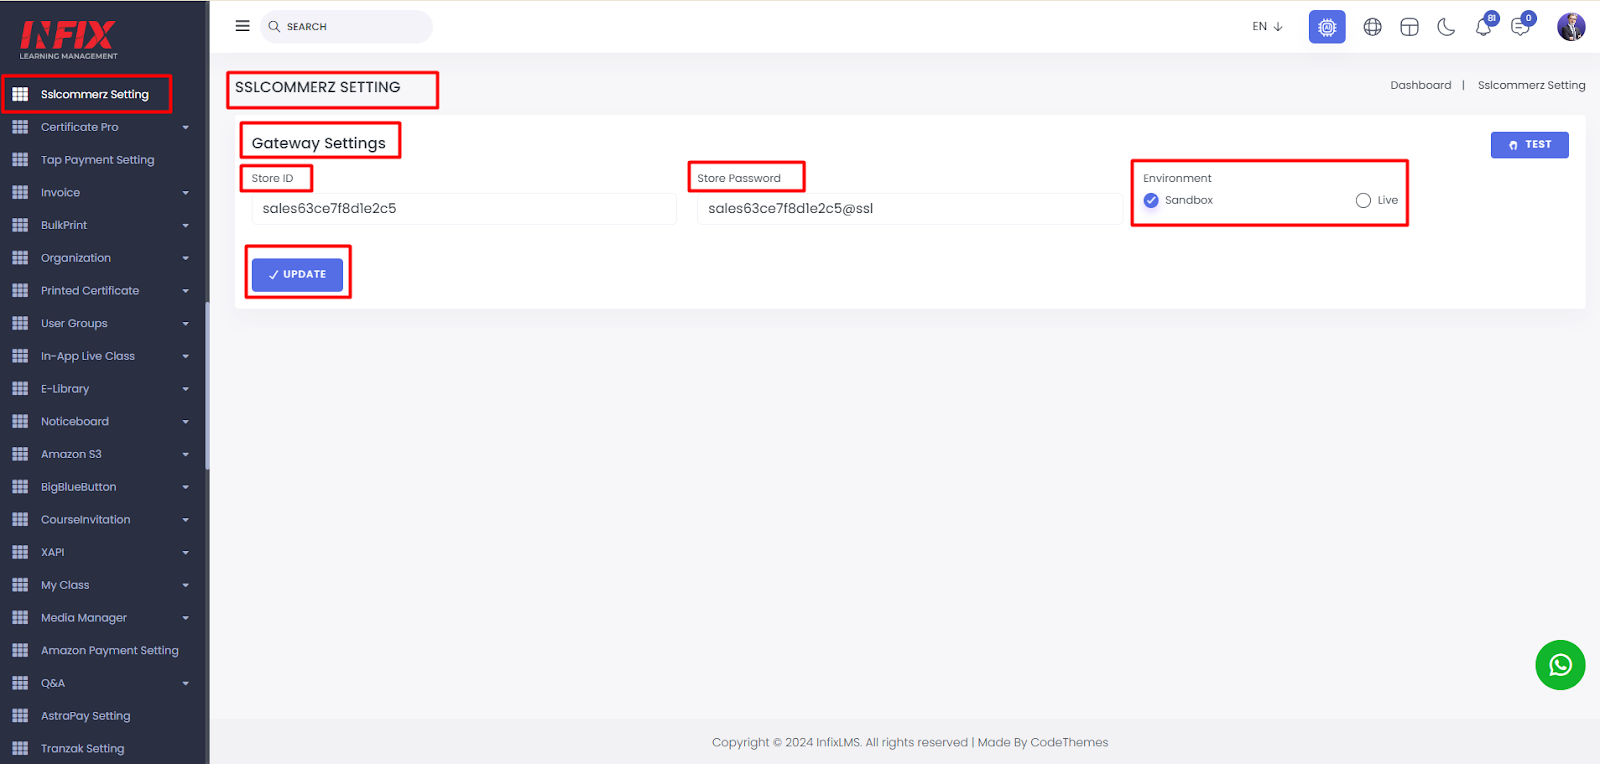Click CodeThemes footer link
This screenshot has width=1600, height=764.
point(1069,742)
